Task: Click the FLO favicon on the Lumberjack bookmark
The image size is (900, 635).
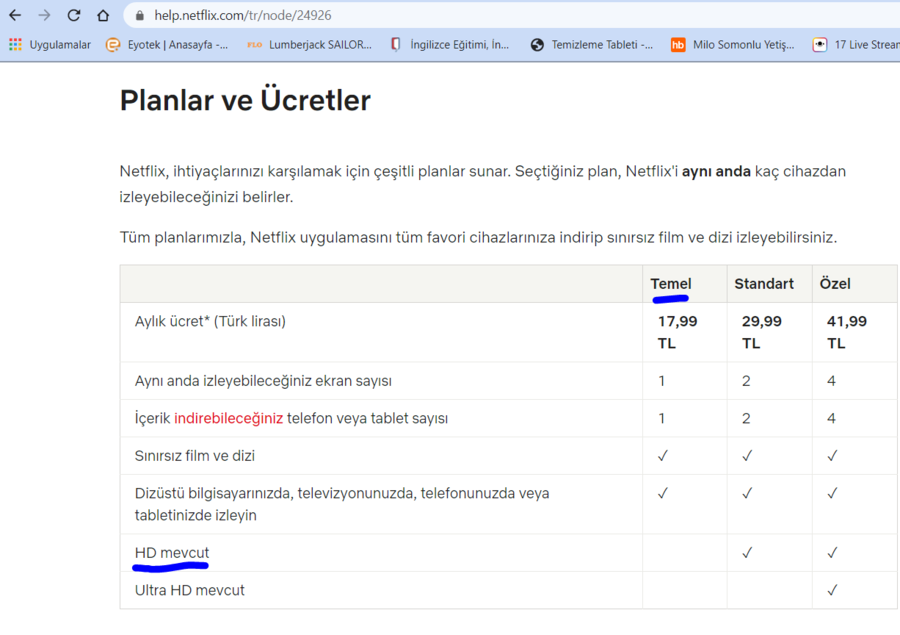Action: (x=254, y=45)
